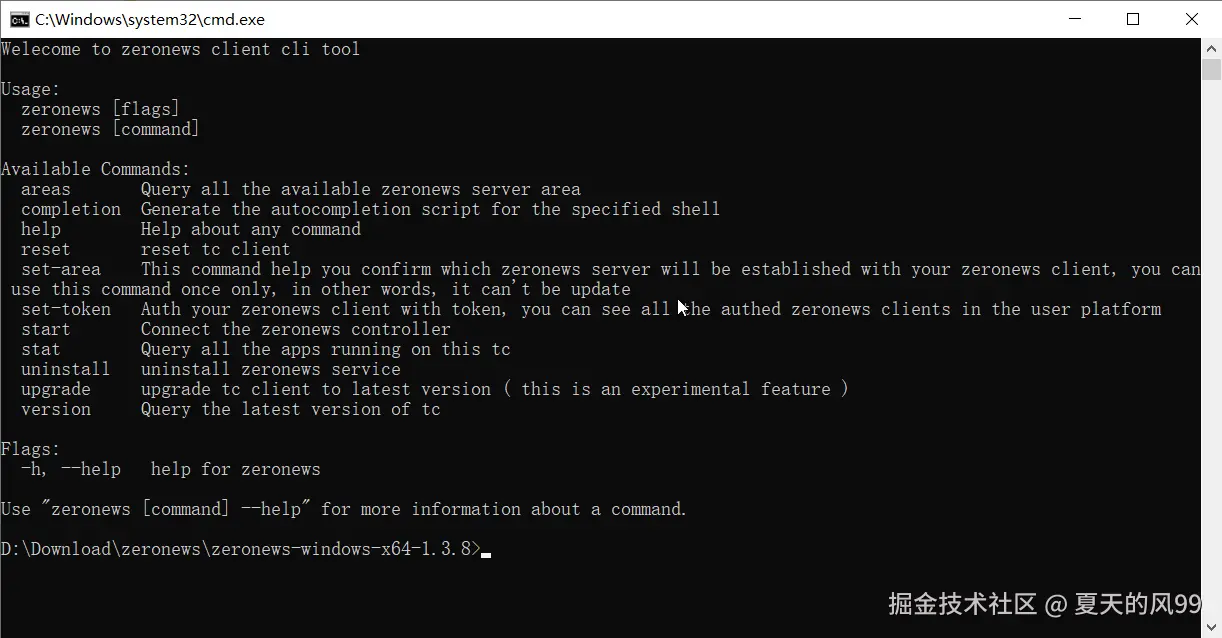The height and width of the screenshot is (638, 1222).
Task: Click at the command prompt cursor
Action: 486,552
